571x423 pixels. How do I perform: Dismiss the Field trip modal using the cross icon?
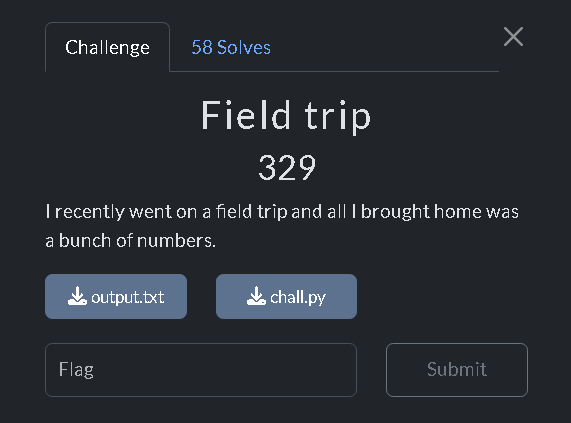click(x=513, y=36)
